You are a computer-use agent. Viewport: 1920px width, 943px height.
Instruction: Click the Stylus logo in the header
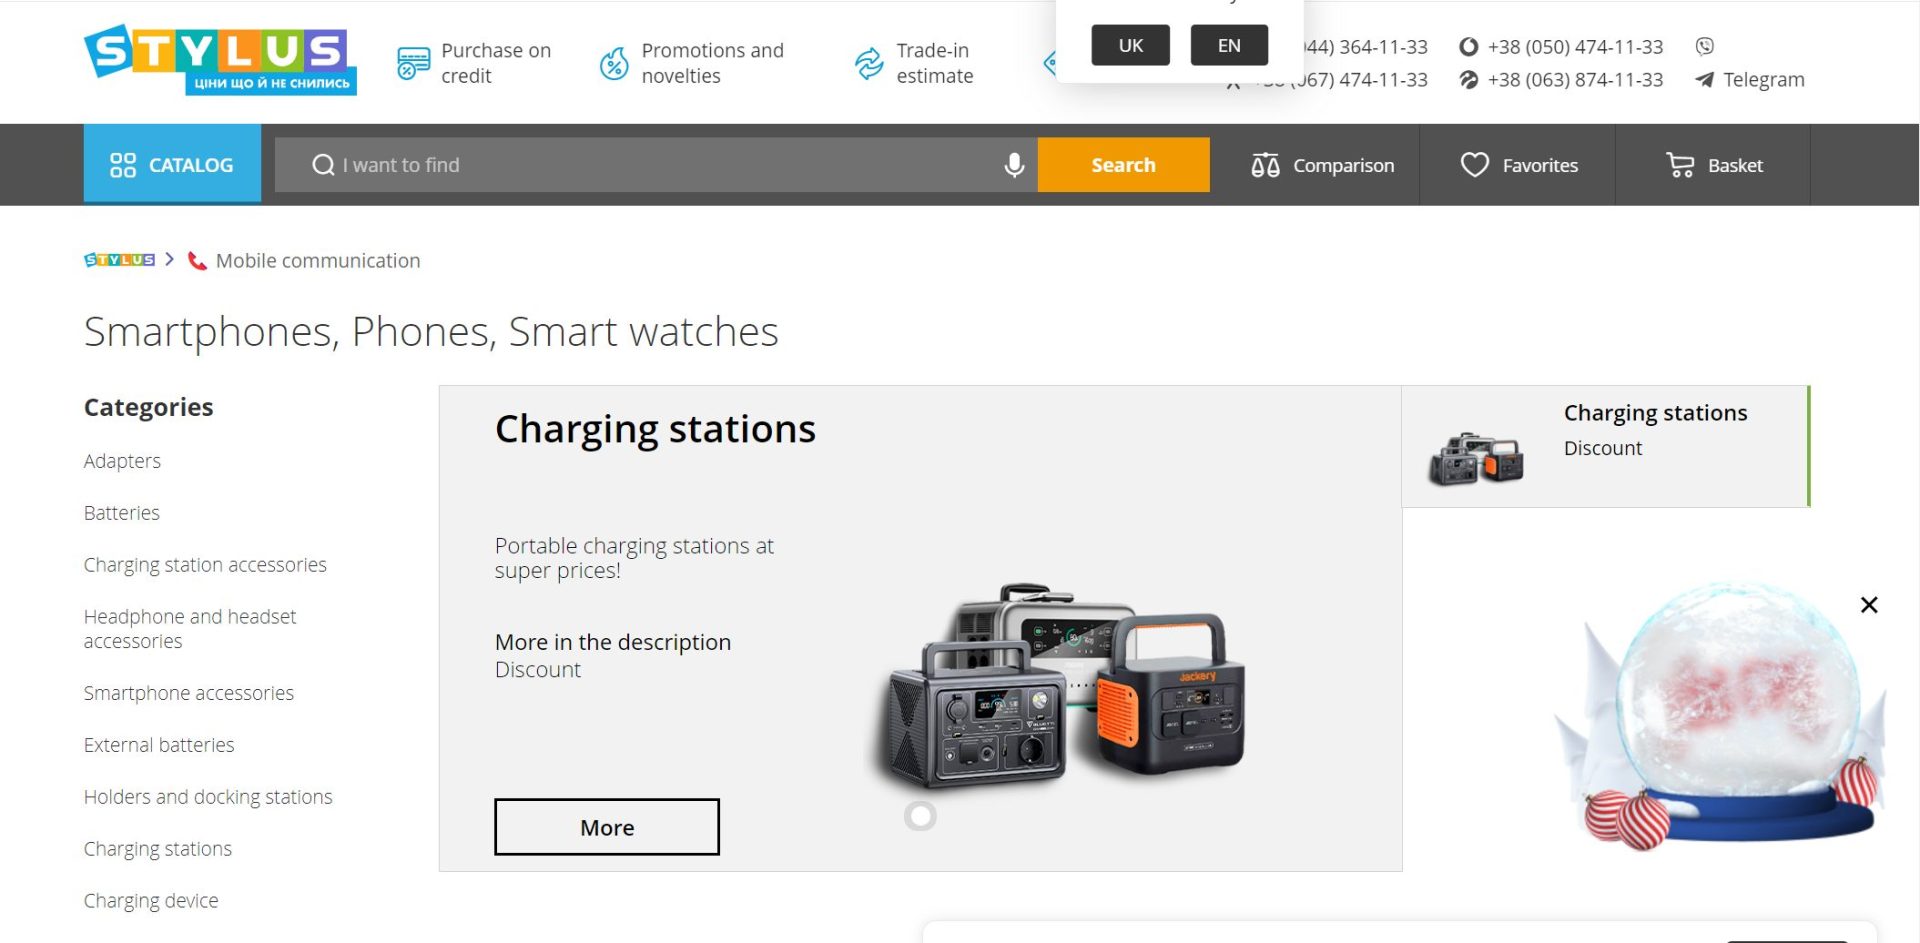[x=219, y=60]
